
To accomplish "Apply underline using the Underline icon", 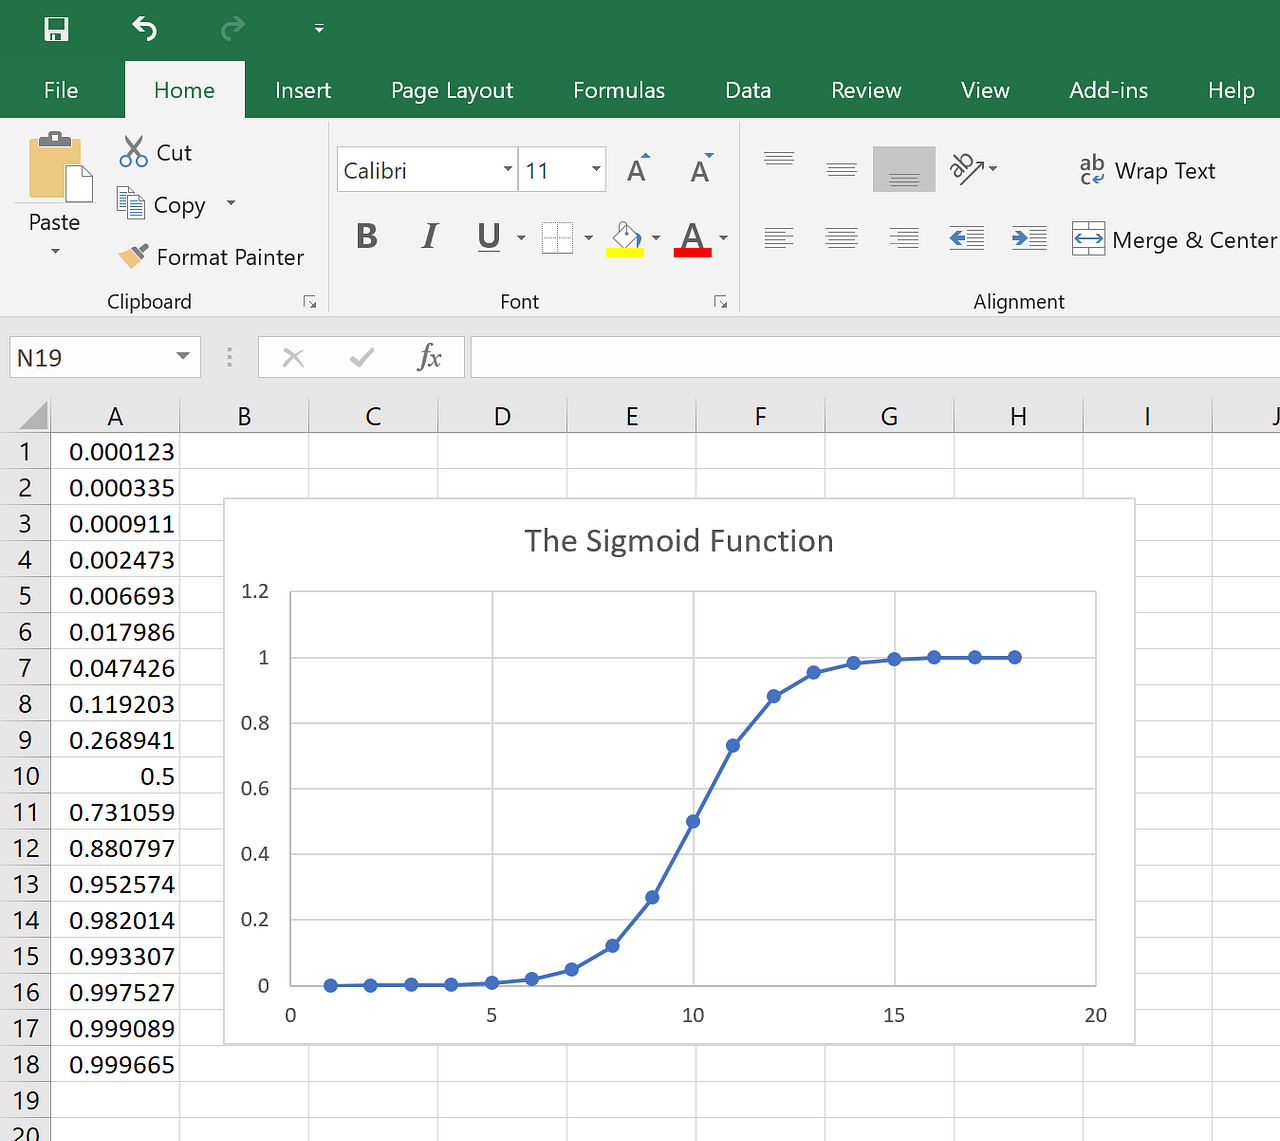I will pos(487,237).
